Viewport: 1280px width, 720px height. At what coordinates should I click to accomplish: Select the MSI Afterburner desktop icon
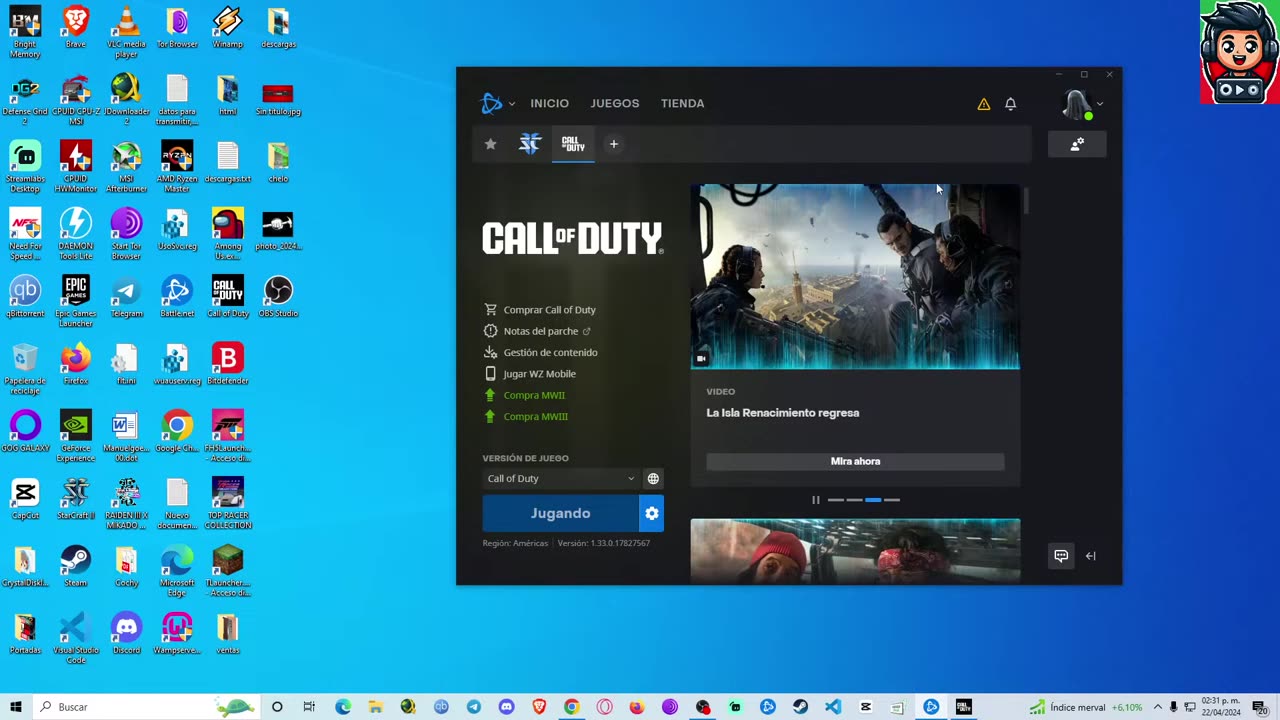click(126, 167)
